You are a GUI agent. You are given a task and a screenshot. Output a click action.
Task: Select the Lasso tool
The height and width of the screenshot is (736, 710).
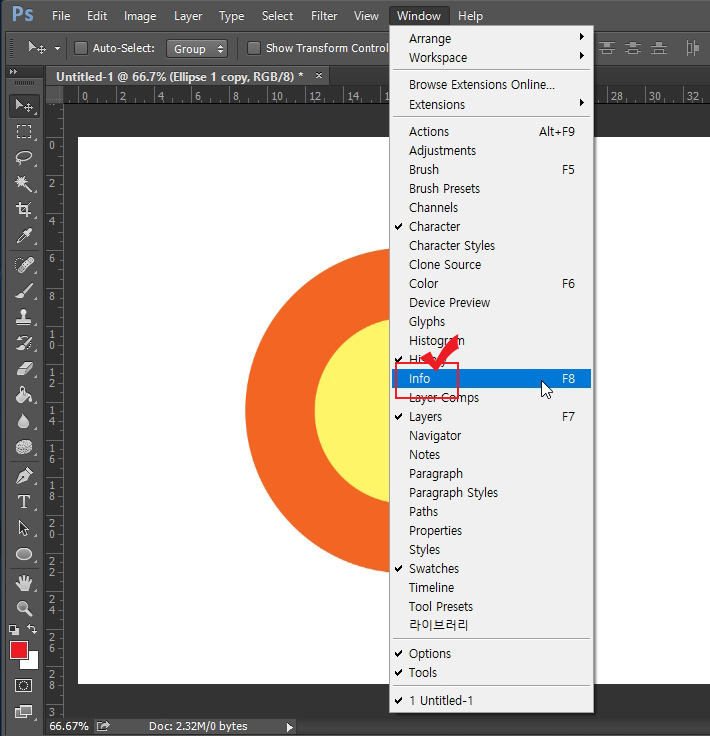24,157
